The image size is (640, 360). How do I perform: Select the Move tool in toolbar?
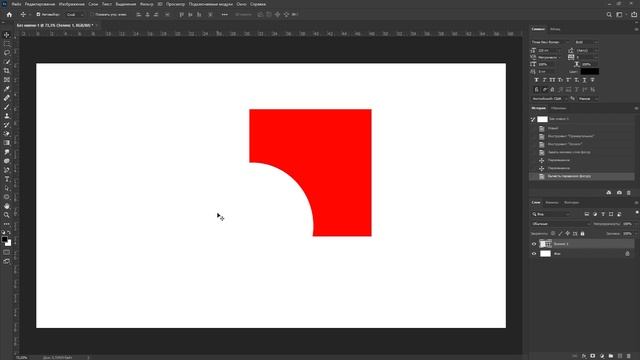click(7, 35)
